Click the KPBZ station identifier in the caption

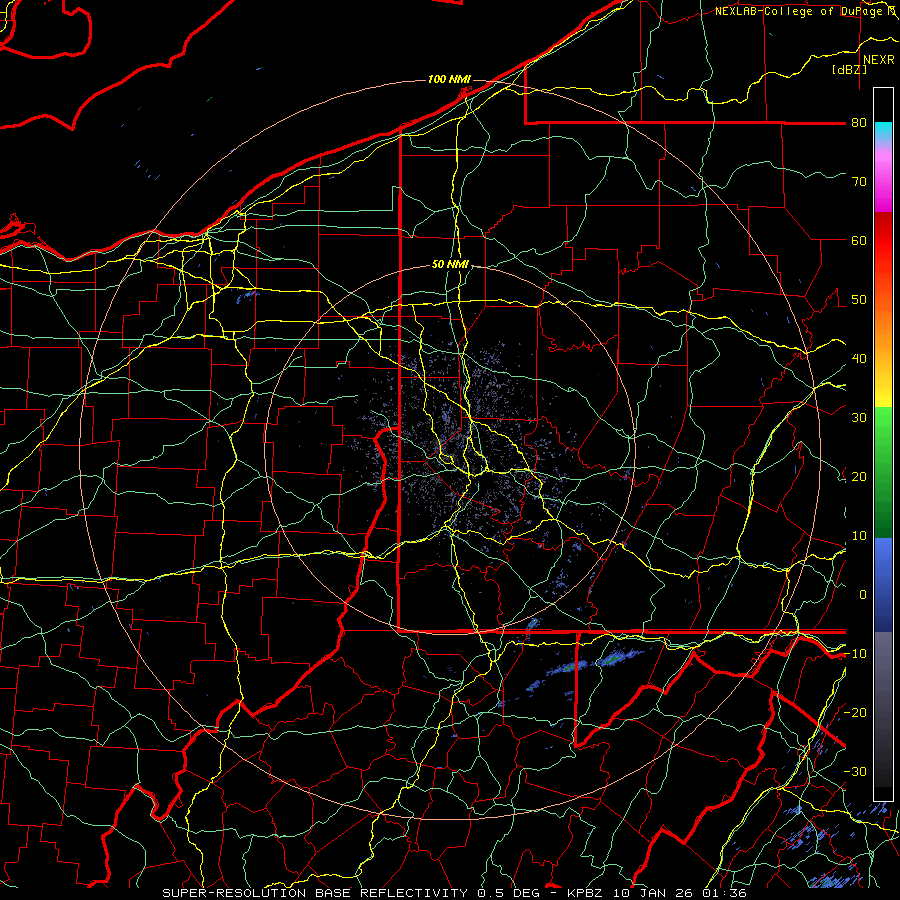[585, 893]
